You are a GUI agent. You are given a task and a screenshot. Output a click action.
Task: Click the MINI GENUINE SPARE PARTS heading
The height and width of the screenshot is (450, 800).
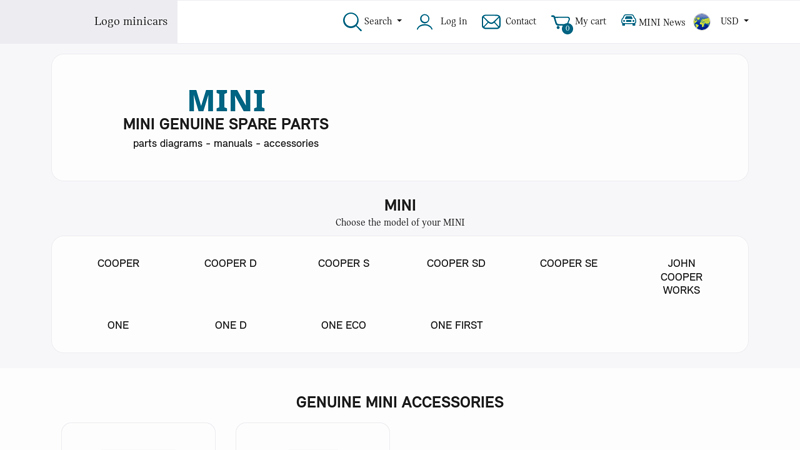[226, 124]
